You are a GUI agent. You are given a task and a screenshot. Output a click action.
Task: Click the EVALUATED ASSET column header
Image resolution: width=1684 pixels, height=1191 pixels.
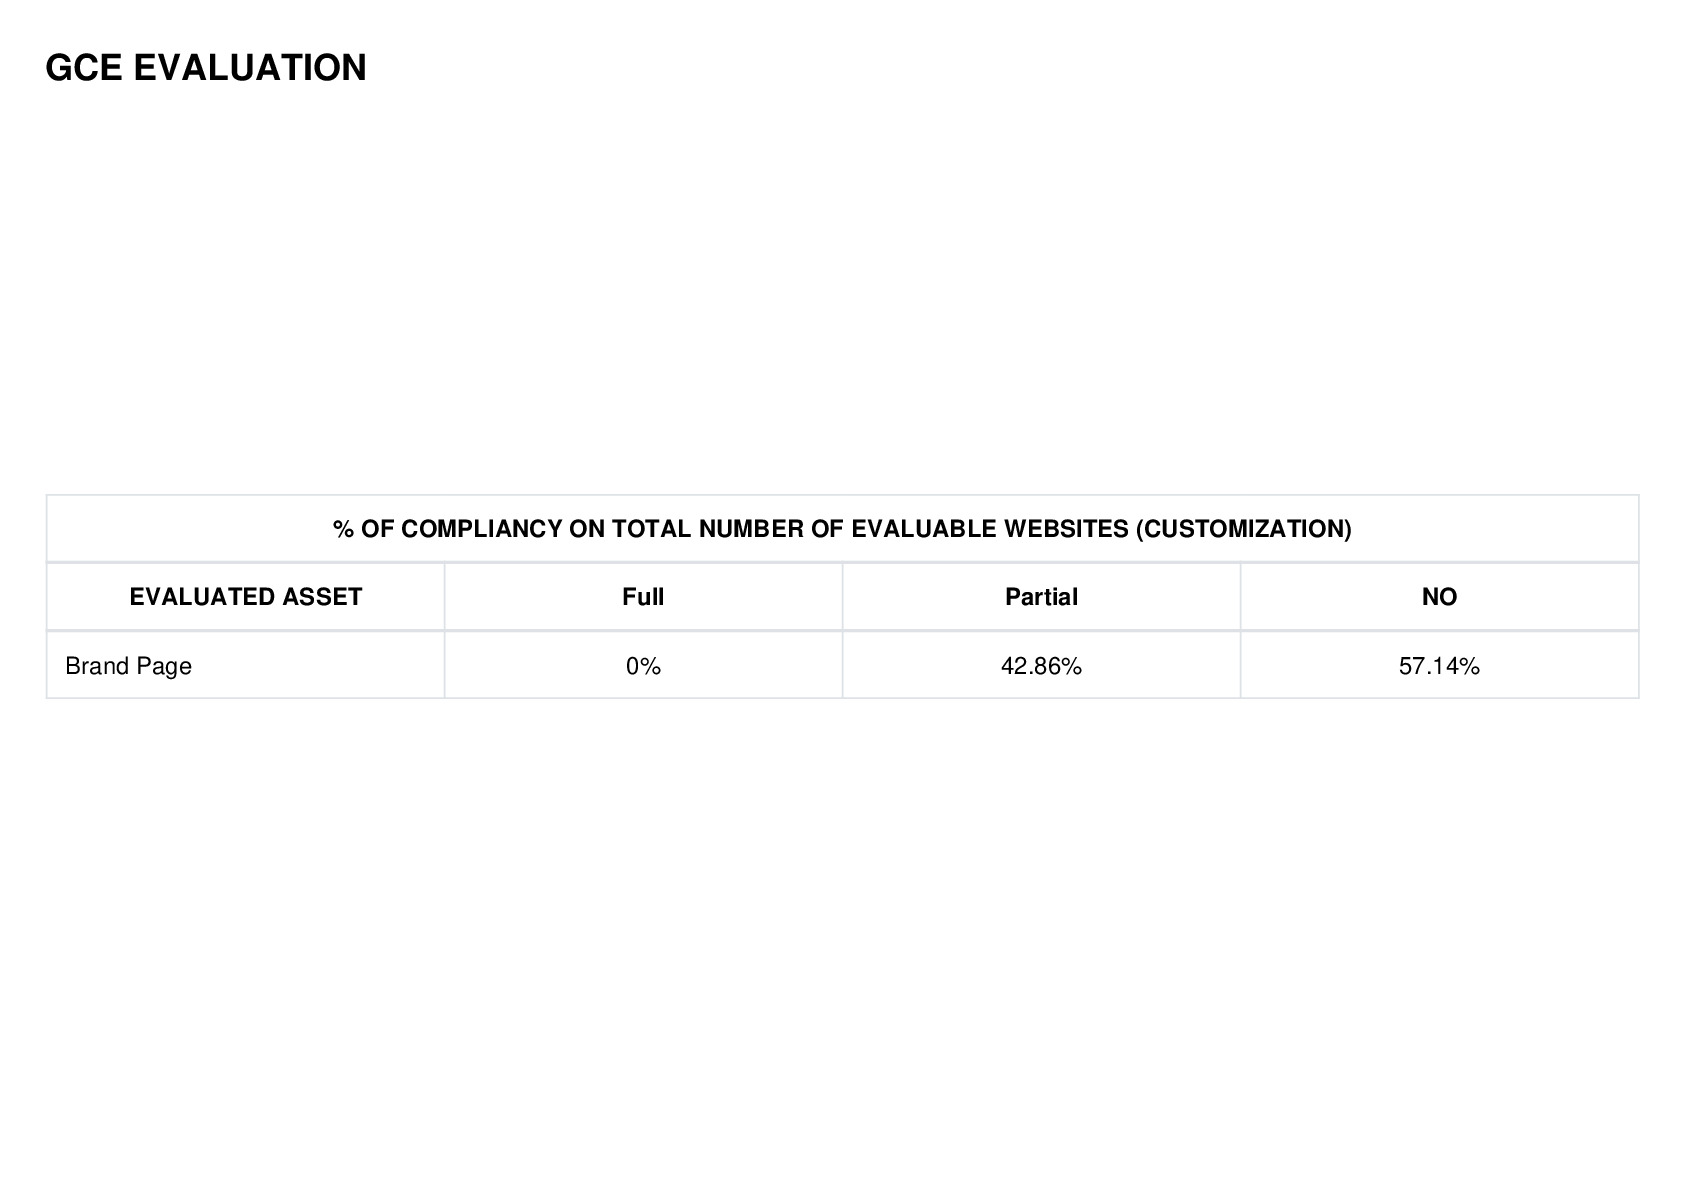(x=245, y=597)
